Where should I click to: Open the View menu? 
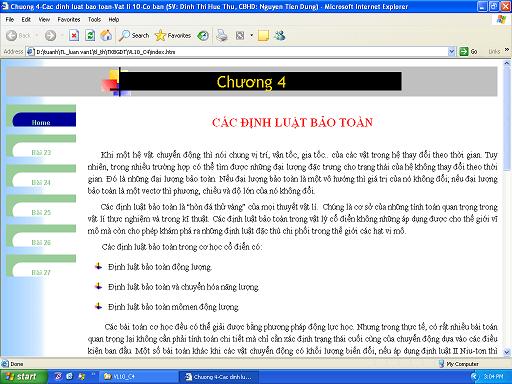44,20
